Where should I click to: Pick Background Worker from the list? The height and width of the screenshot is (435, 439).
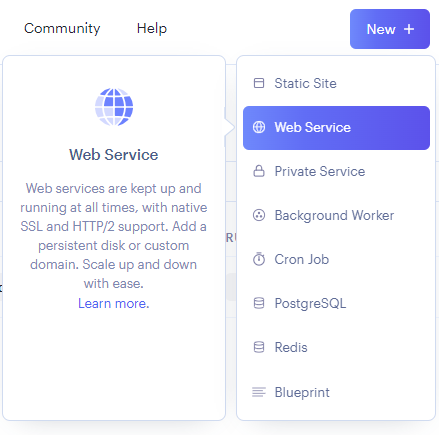(336, 215)
